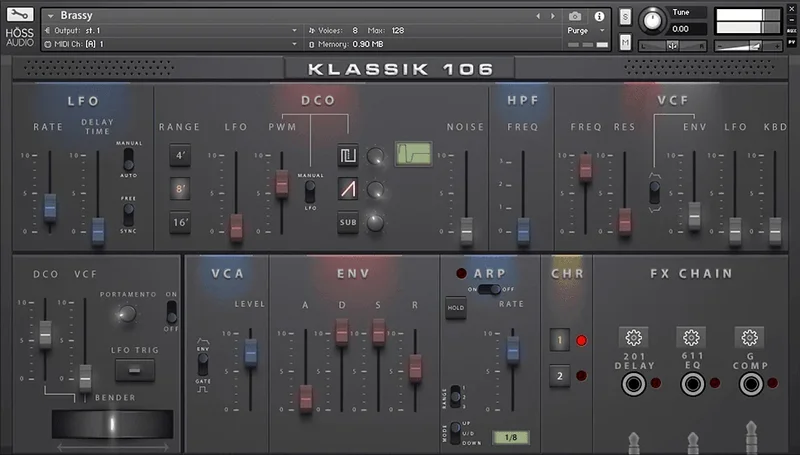Click the Tune knob
This screenshot has height=455, width=800.
tap(653, 20)
